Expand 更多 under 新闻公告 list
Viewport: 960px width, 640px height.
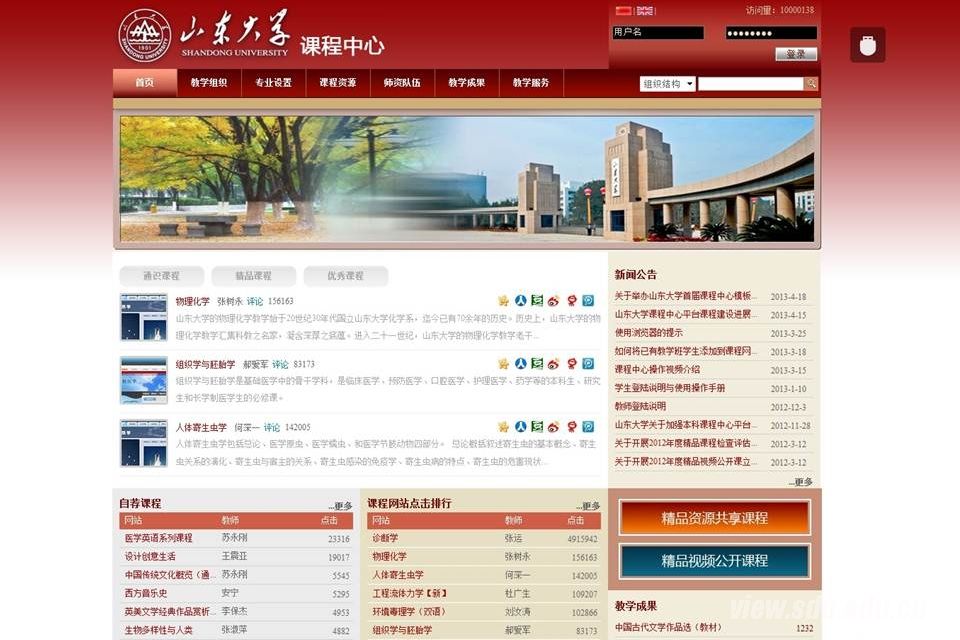tap(800, 482)
